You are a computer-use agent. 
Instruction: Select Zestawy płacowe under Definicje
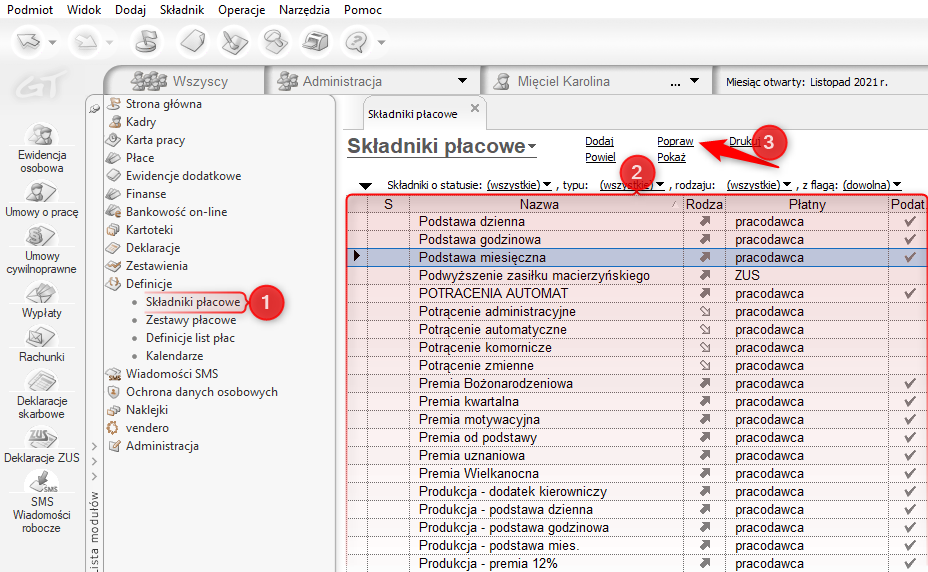point(191,320)
